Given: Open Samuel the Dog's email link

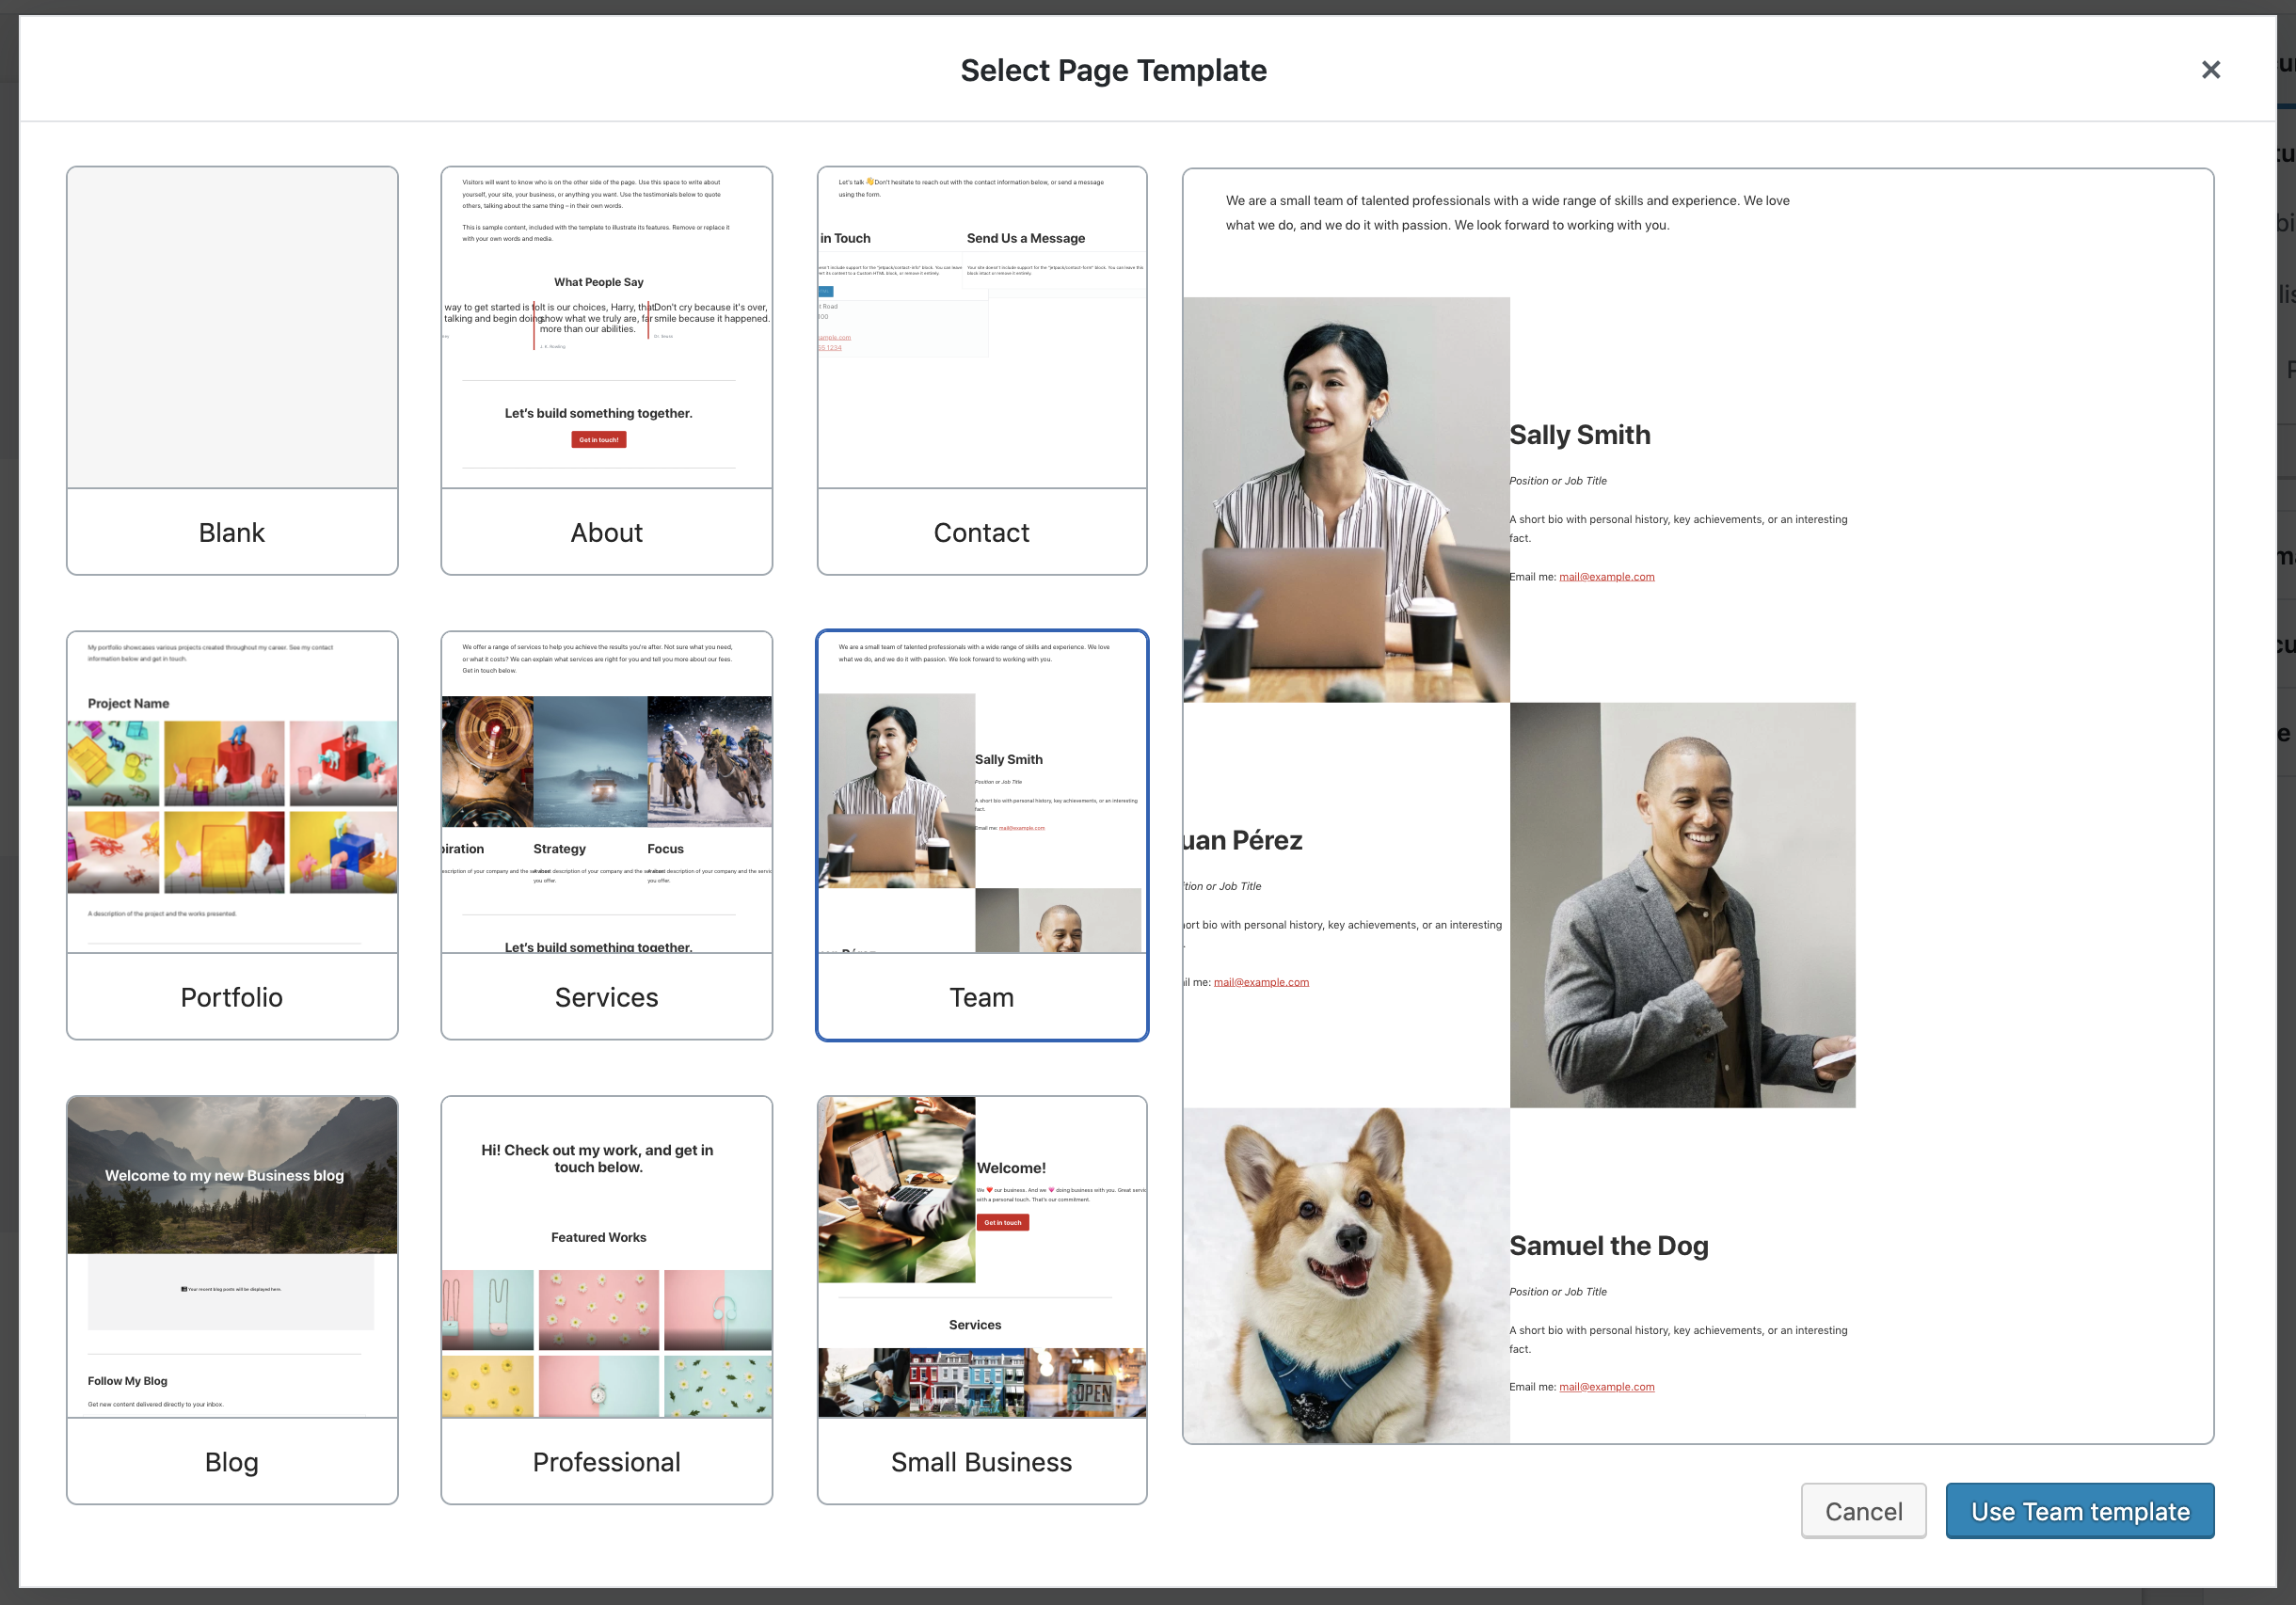Looking at the screenshot, I should tap(1606, 1387).
